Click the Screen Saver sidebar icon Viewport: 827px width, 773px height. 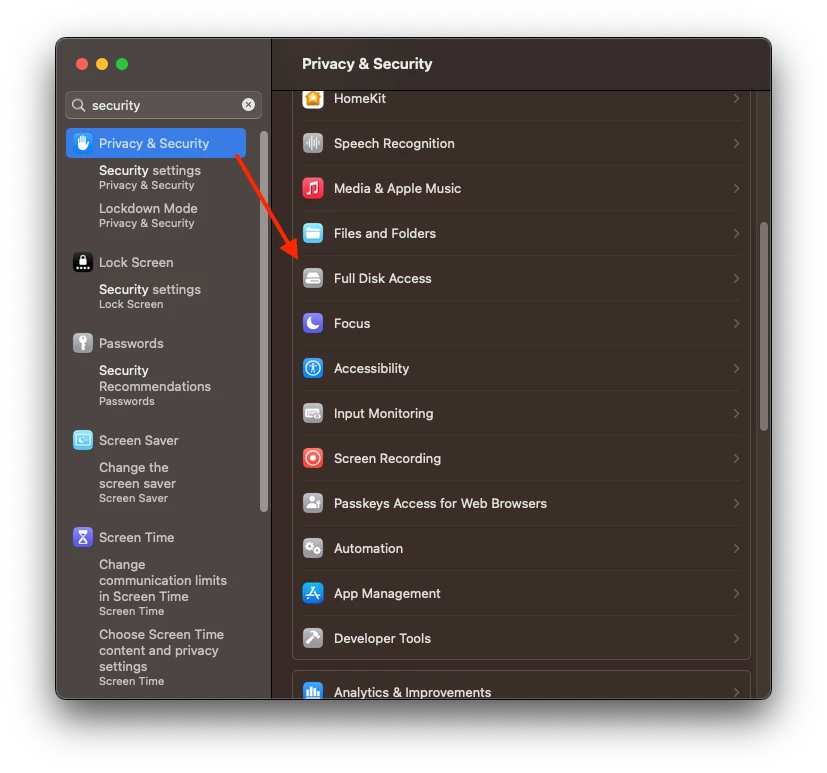[x=83, y=440]
